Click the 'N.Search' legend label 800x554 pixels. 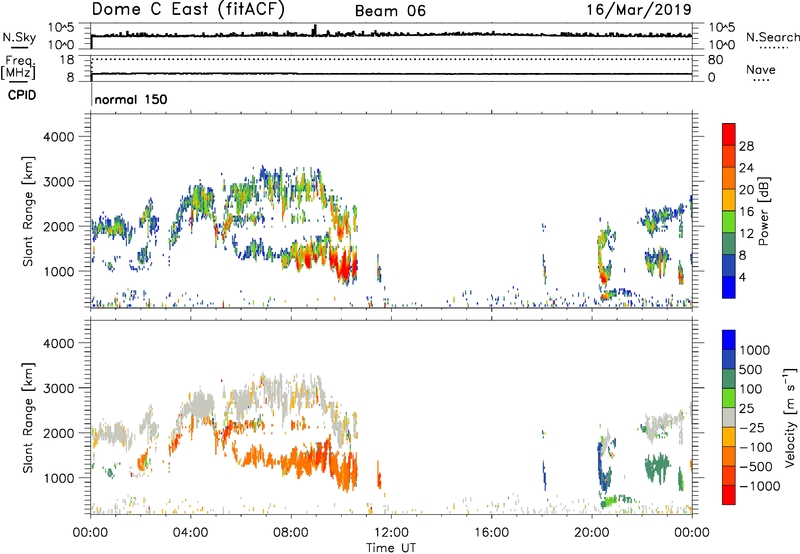[x=773, y=37]
